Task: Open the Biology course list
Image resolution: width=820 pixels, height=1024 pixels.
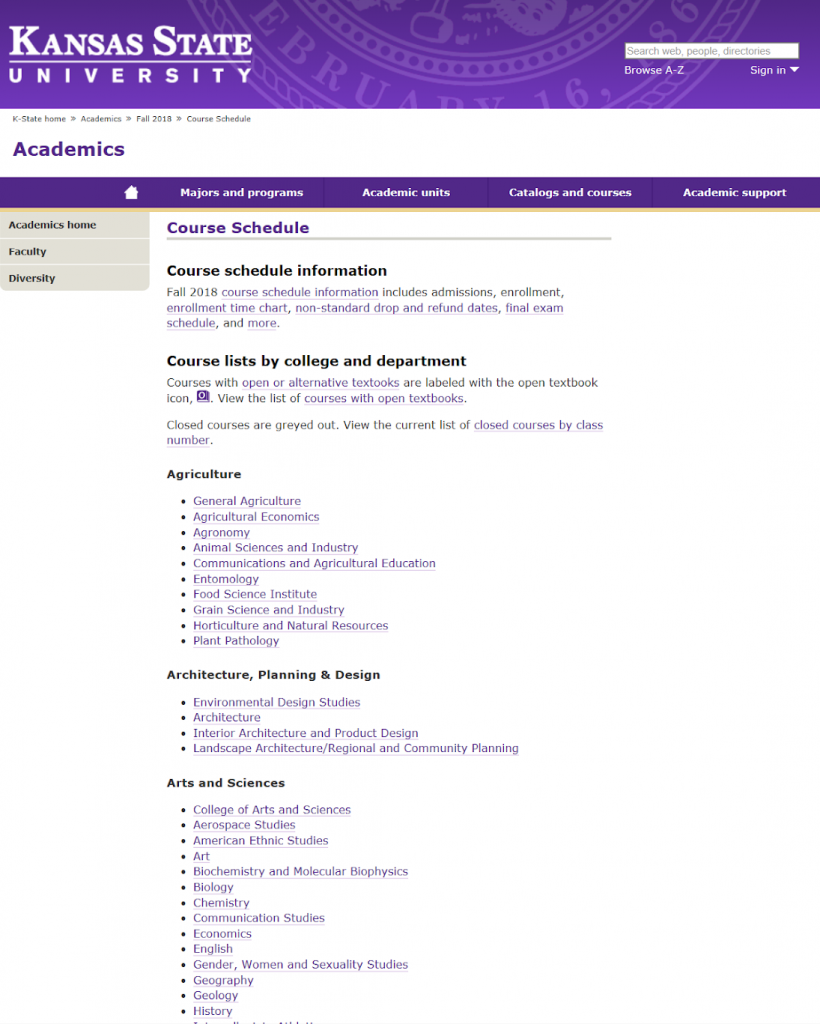Action: click(213, 887)
